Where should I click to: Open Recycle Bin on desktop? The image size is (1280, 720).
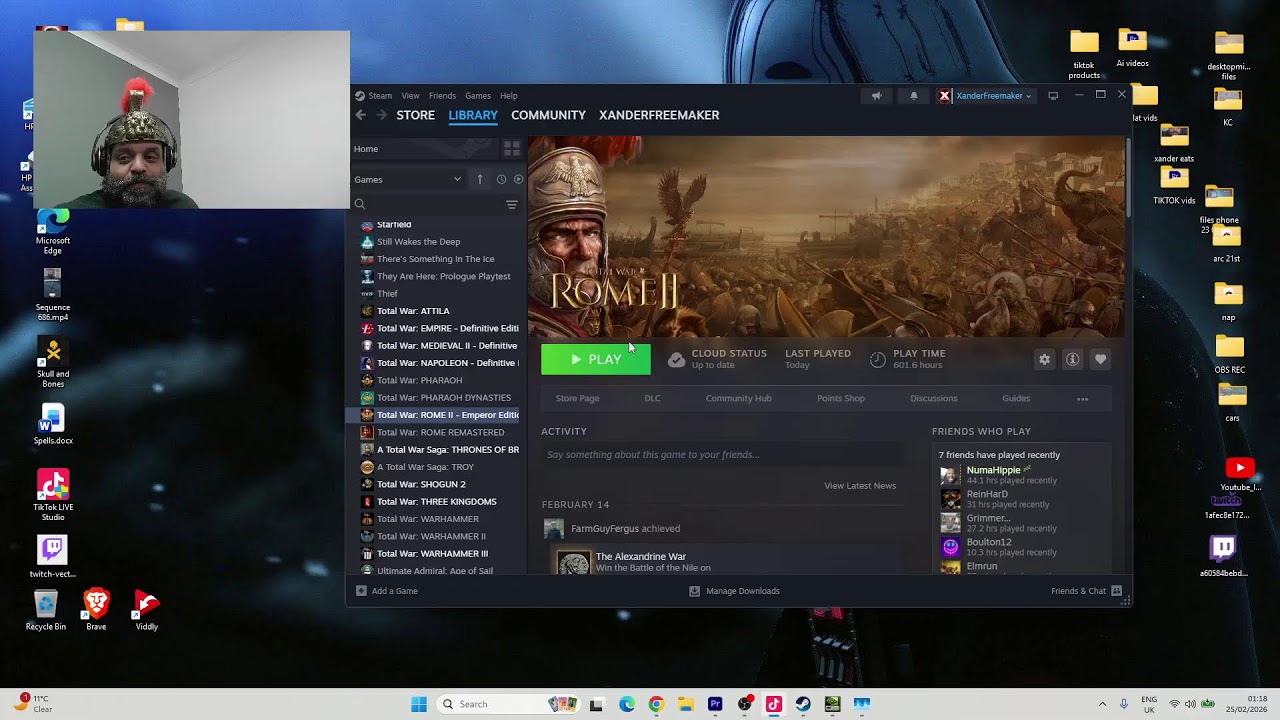tap(46, 610)
